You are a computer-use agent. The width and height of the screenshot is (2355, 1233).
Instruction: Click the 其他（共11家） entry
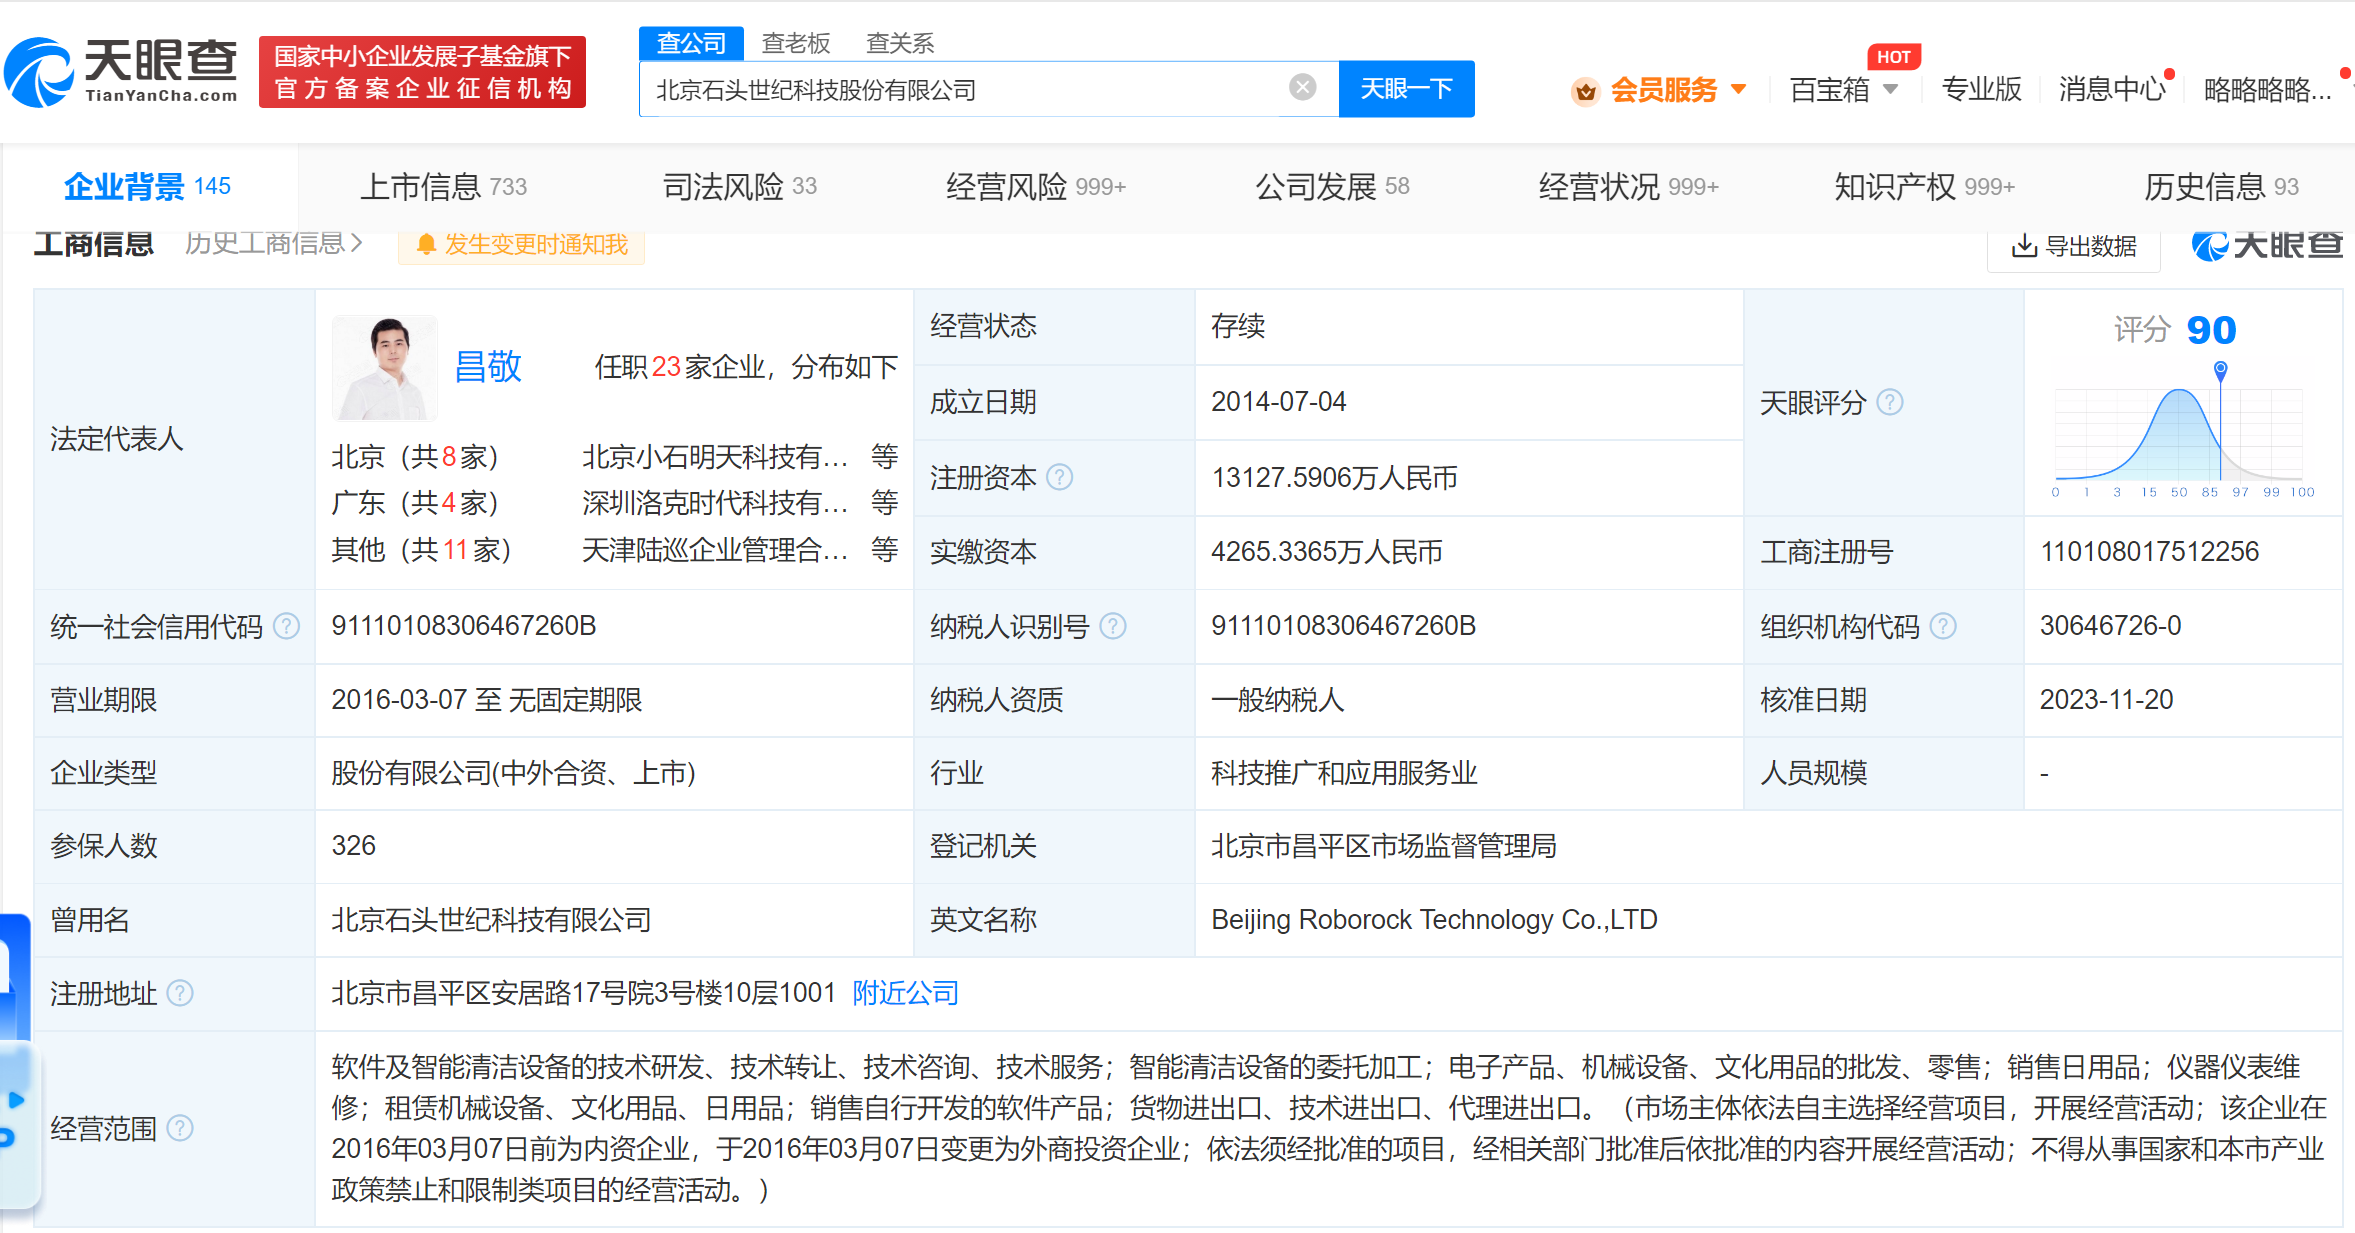[x=421, y=549]
